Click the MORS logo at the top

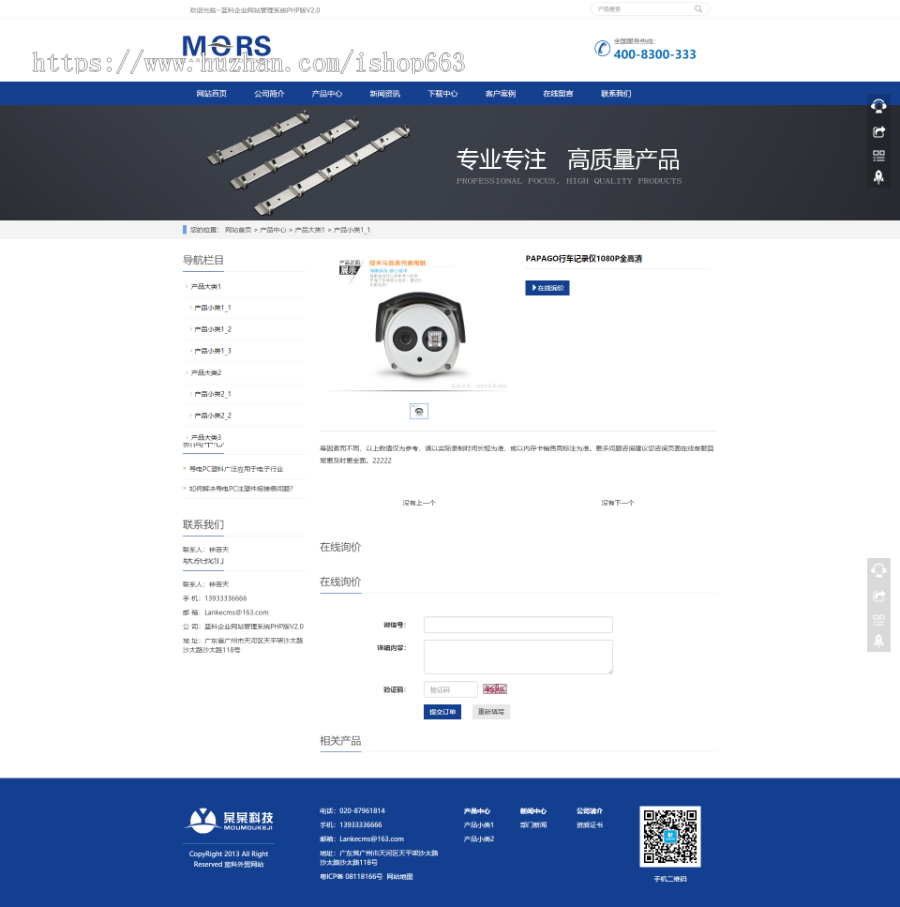(226, 47)
